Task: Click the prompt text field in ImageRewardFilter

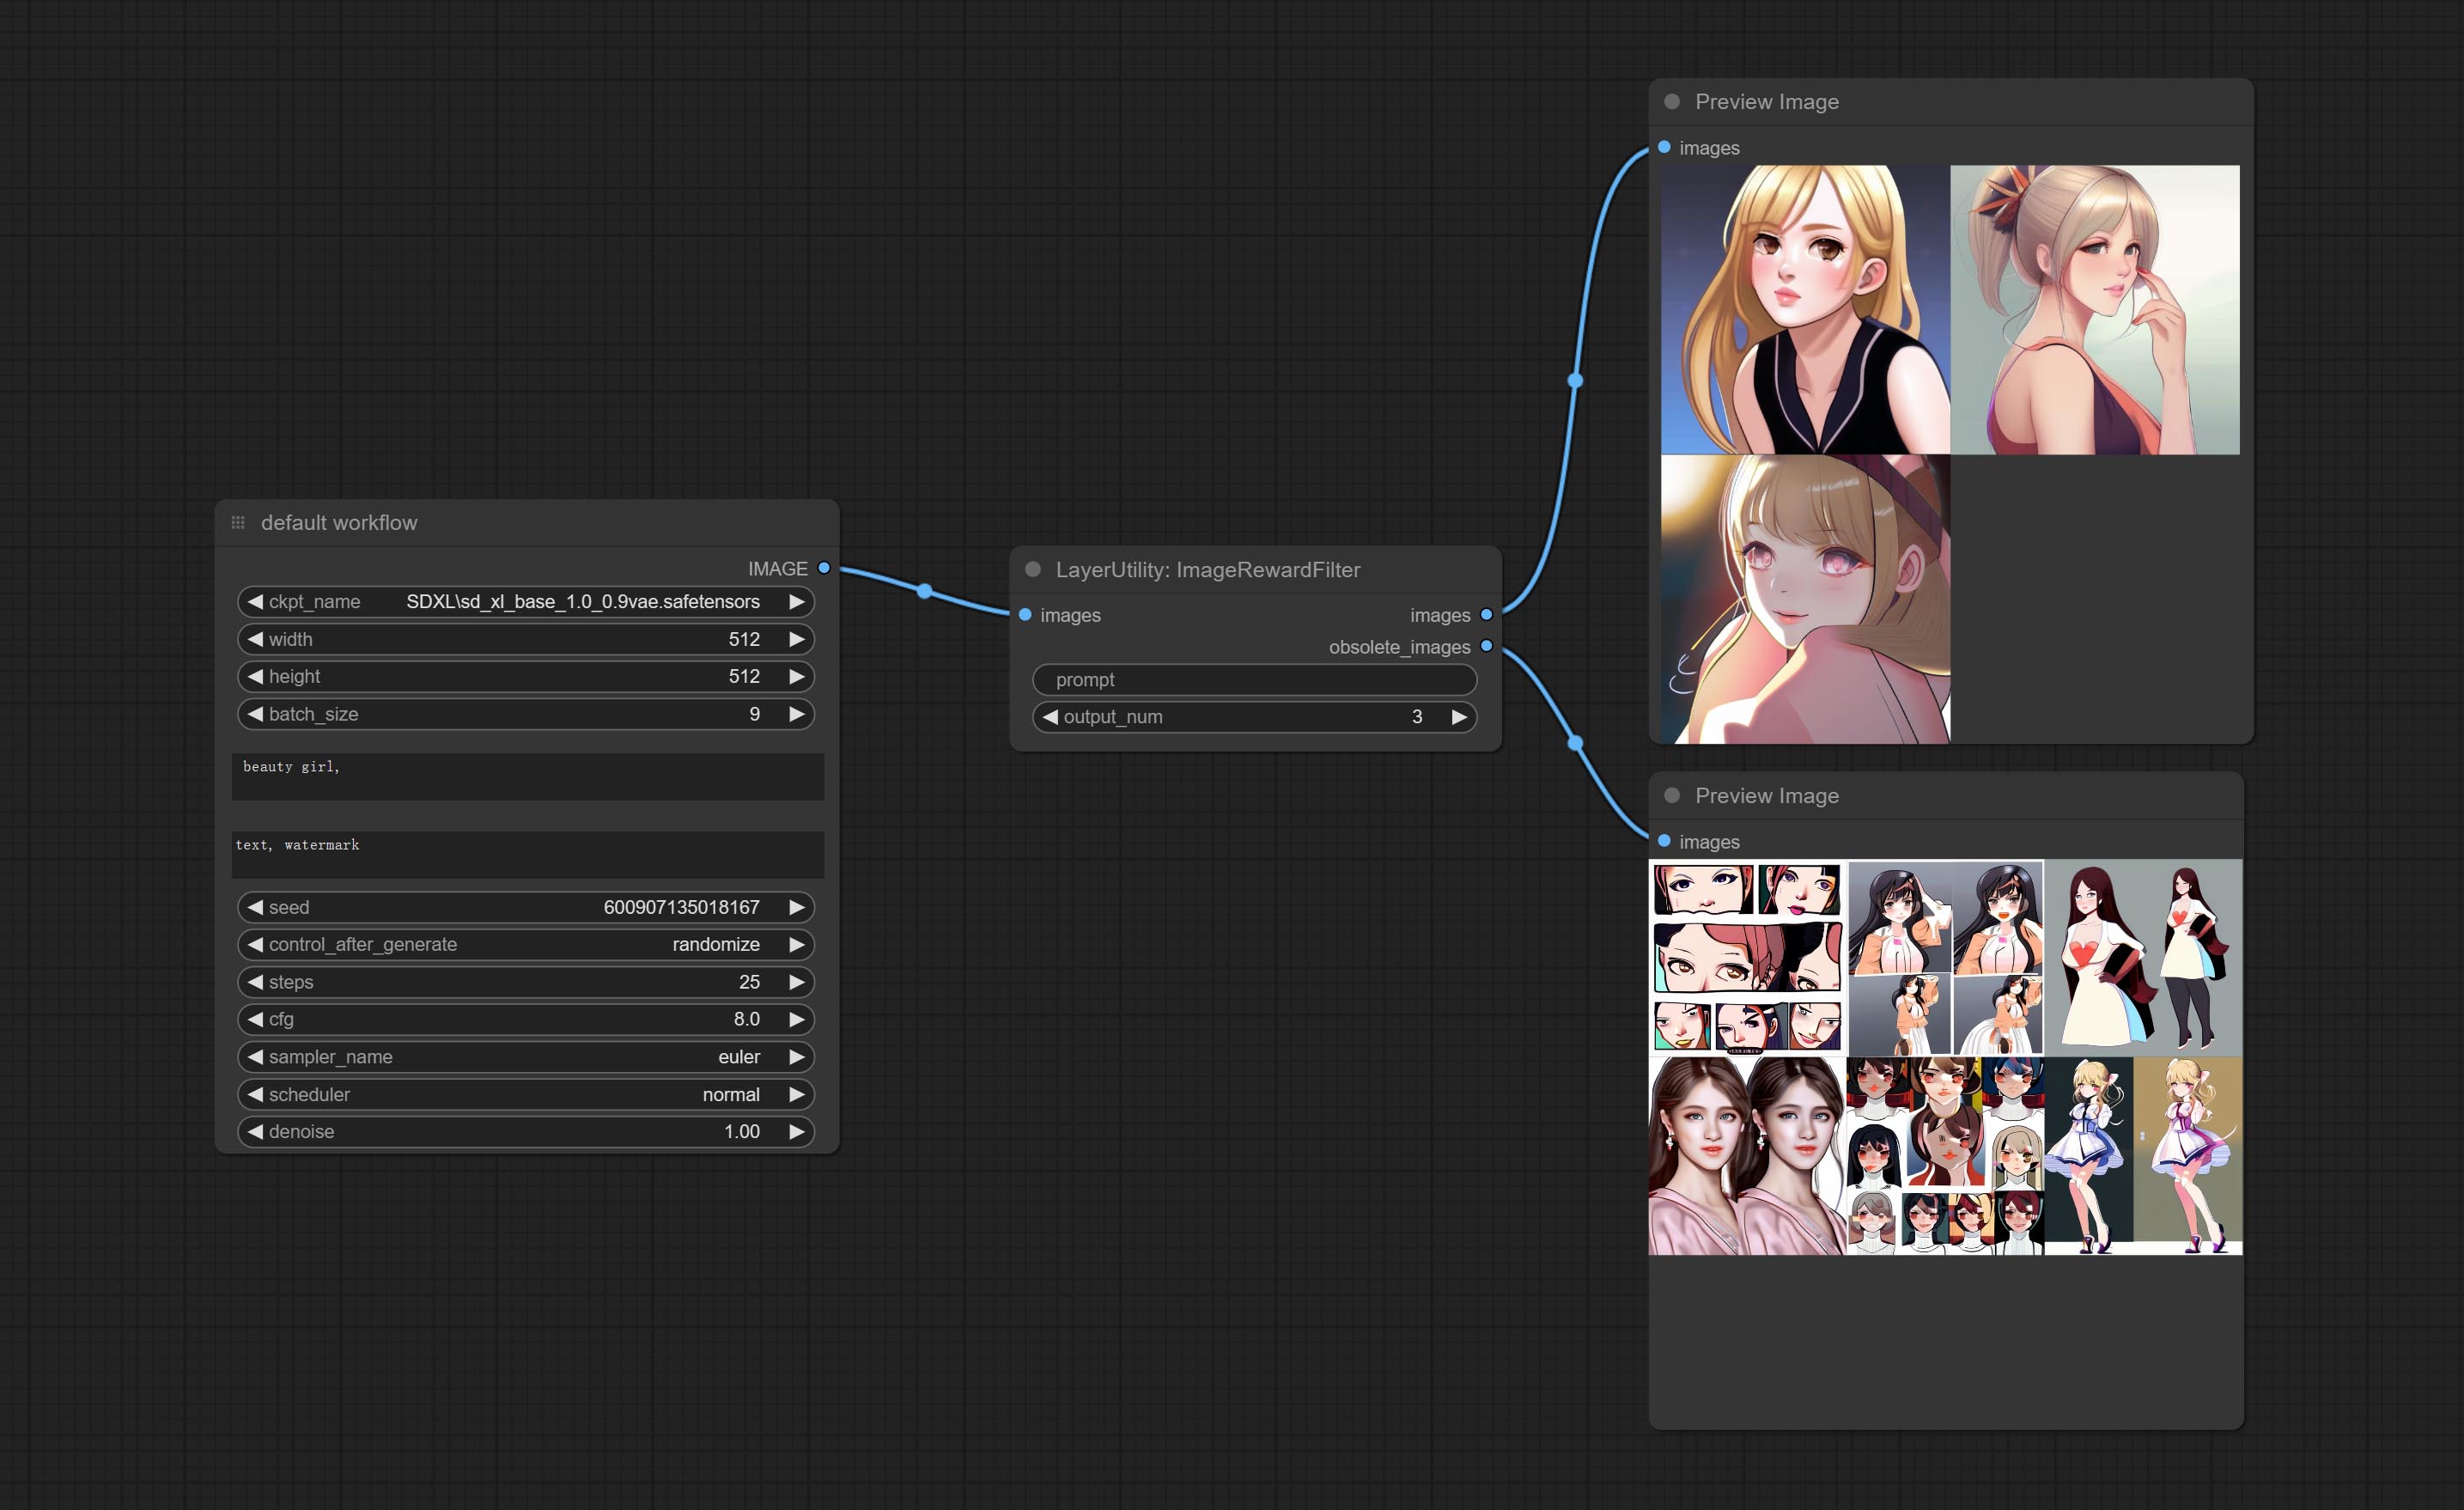Action: [x=1254, y=680]
